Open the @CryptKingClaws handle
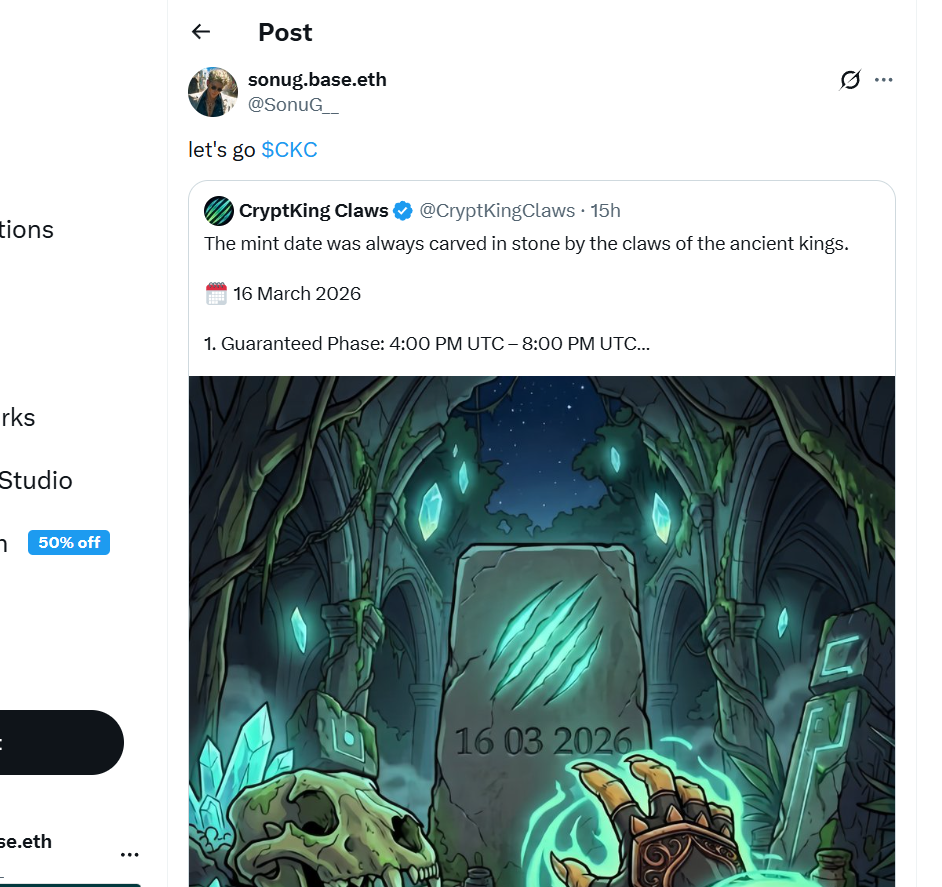Viewport: 942px width, 887px height. click(497, 211)
